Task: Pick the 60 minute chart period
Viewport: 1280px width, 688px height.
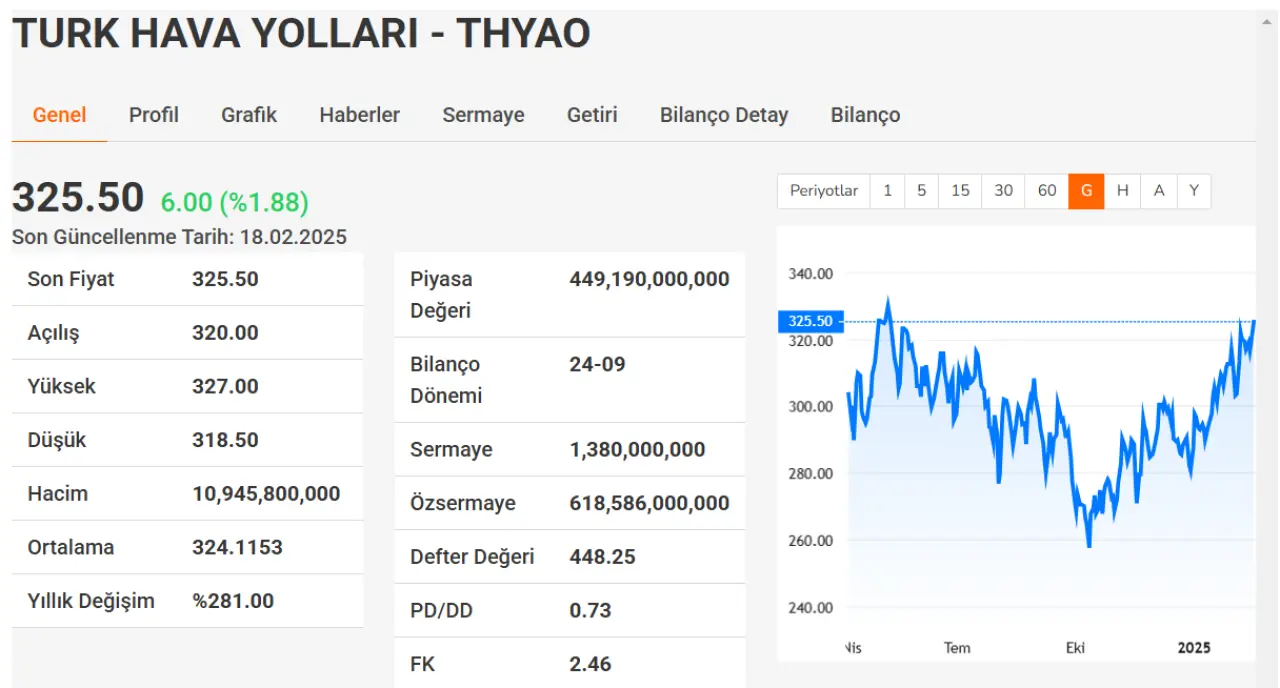Action: tap(1047, 191)
